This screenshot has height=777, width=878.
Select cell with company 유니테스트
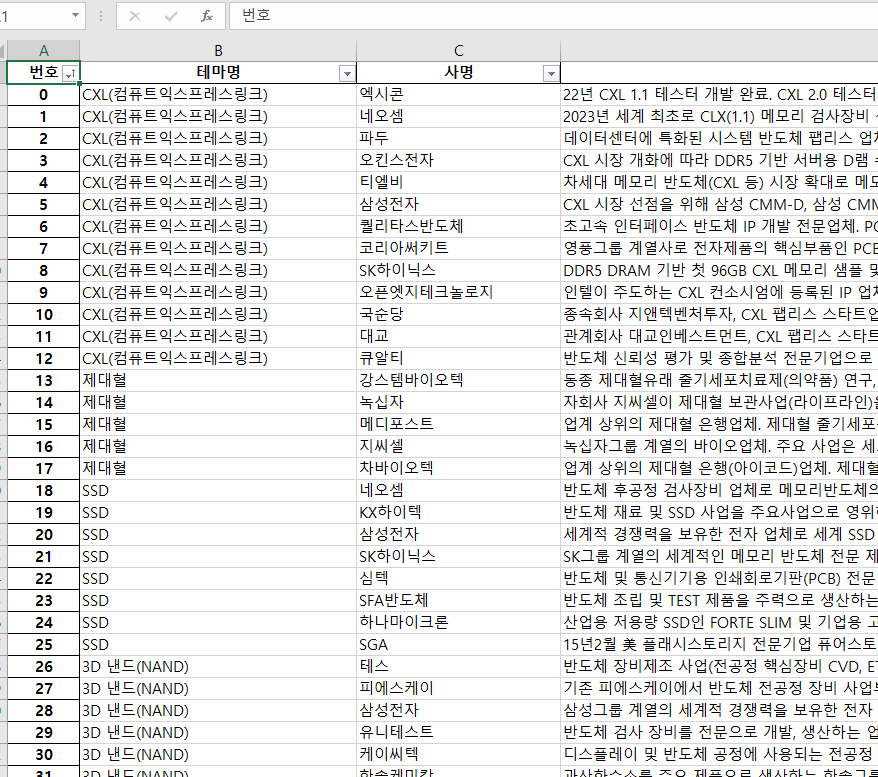[458, 732]
